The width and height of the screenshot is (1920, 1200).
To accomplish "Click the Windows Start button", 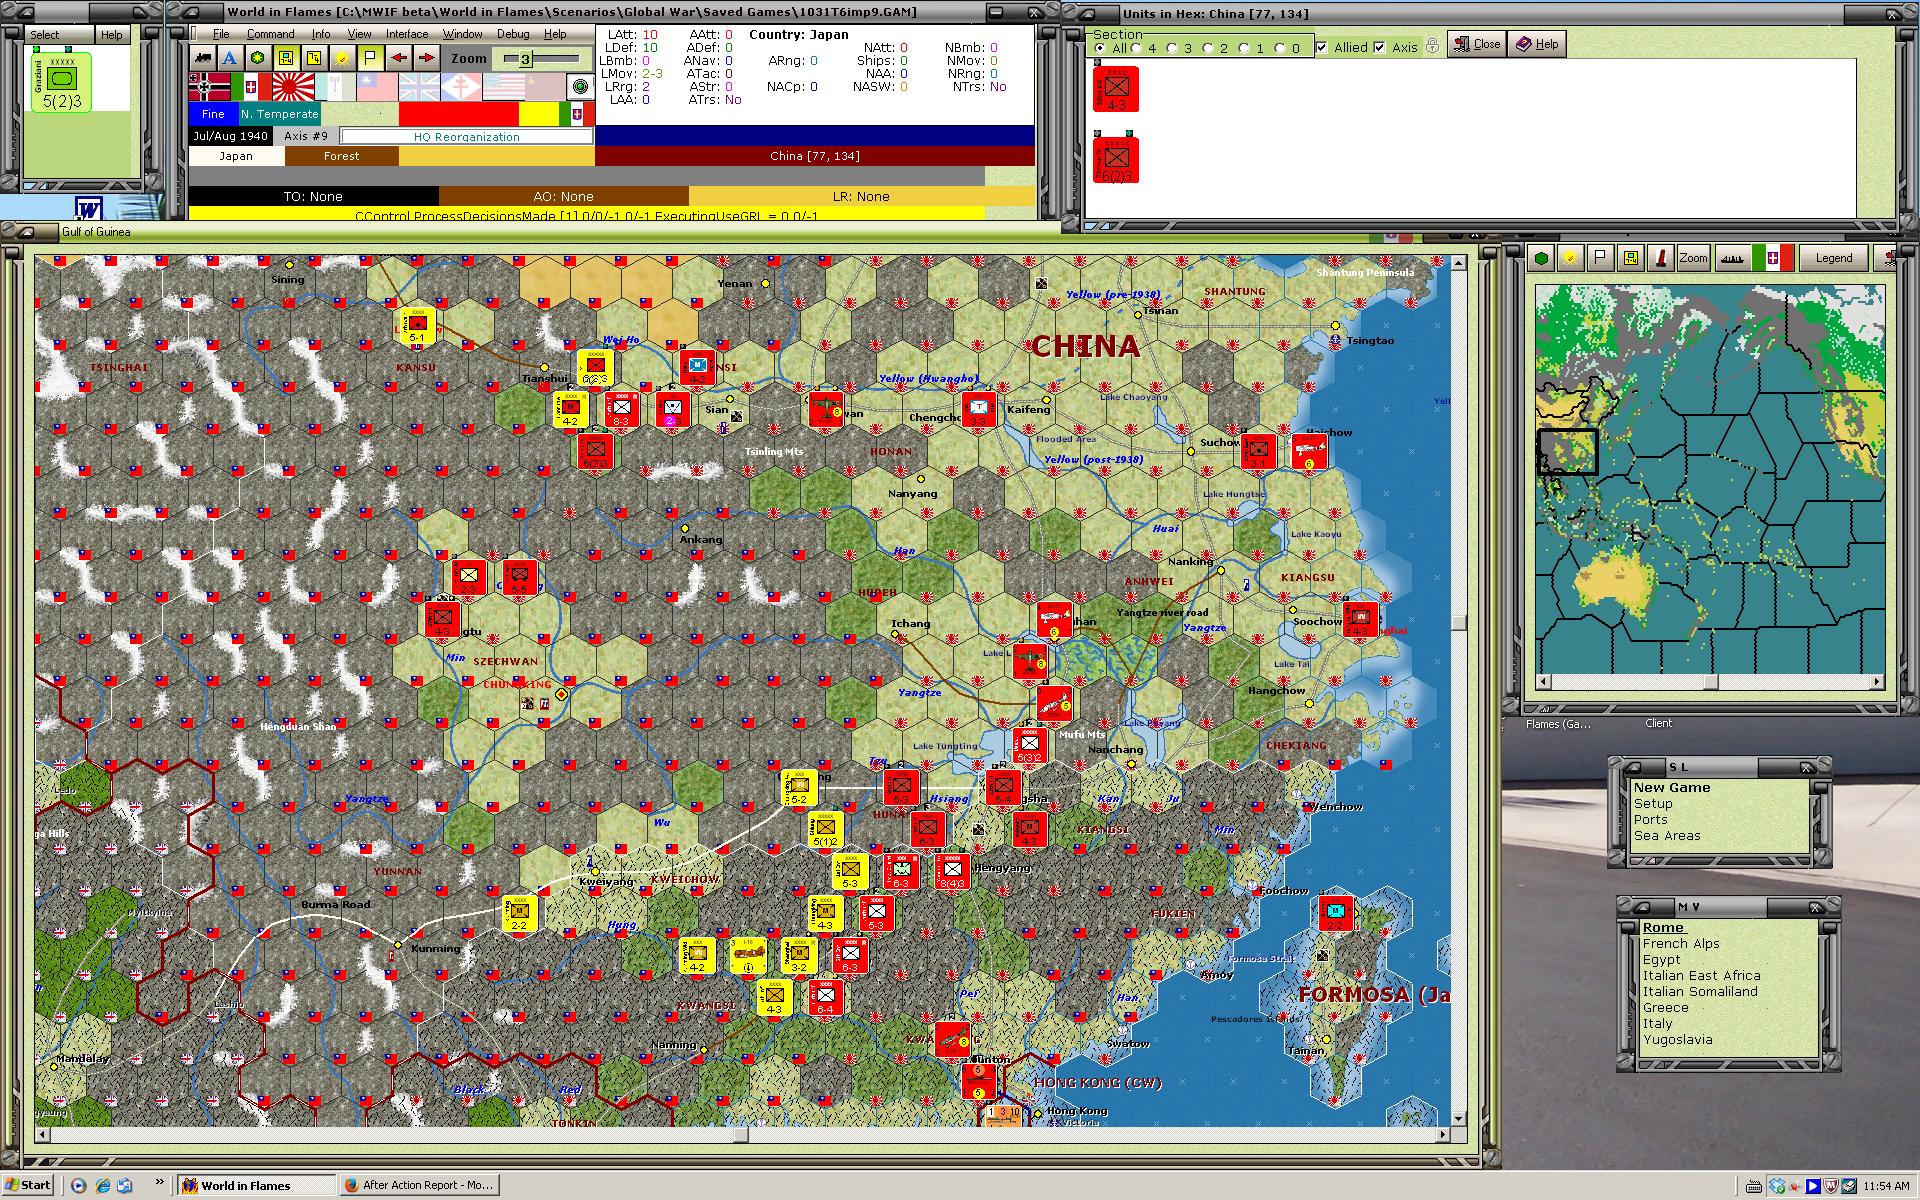I will [28, 1185].
